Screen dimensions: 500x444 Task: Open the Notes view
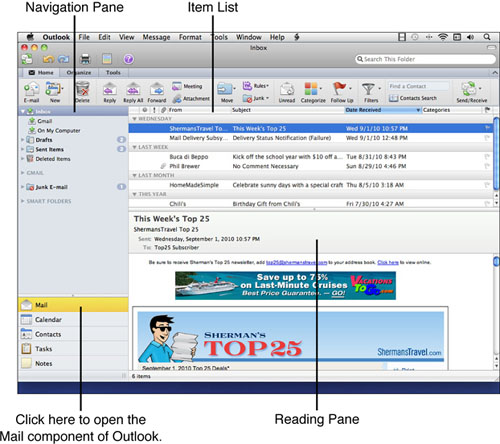73,364
